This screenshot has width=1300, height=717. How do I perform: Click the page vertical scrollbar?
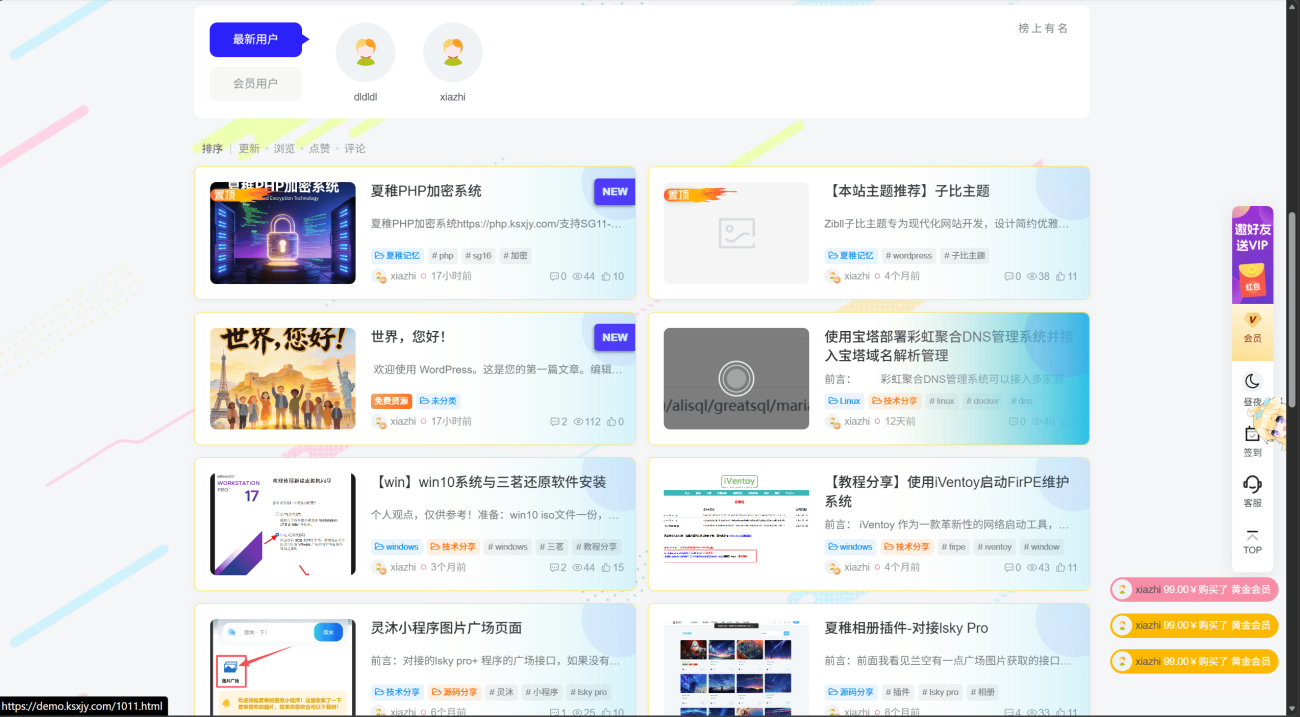(x=1291, y=300)
